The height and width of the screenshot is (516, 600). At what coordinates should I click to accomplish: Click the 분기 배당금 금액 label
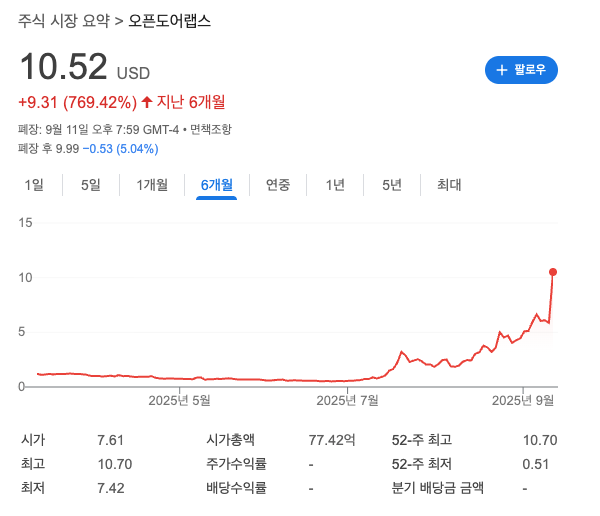[437, 488]
